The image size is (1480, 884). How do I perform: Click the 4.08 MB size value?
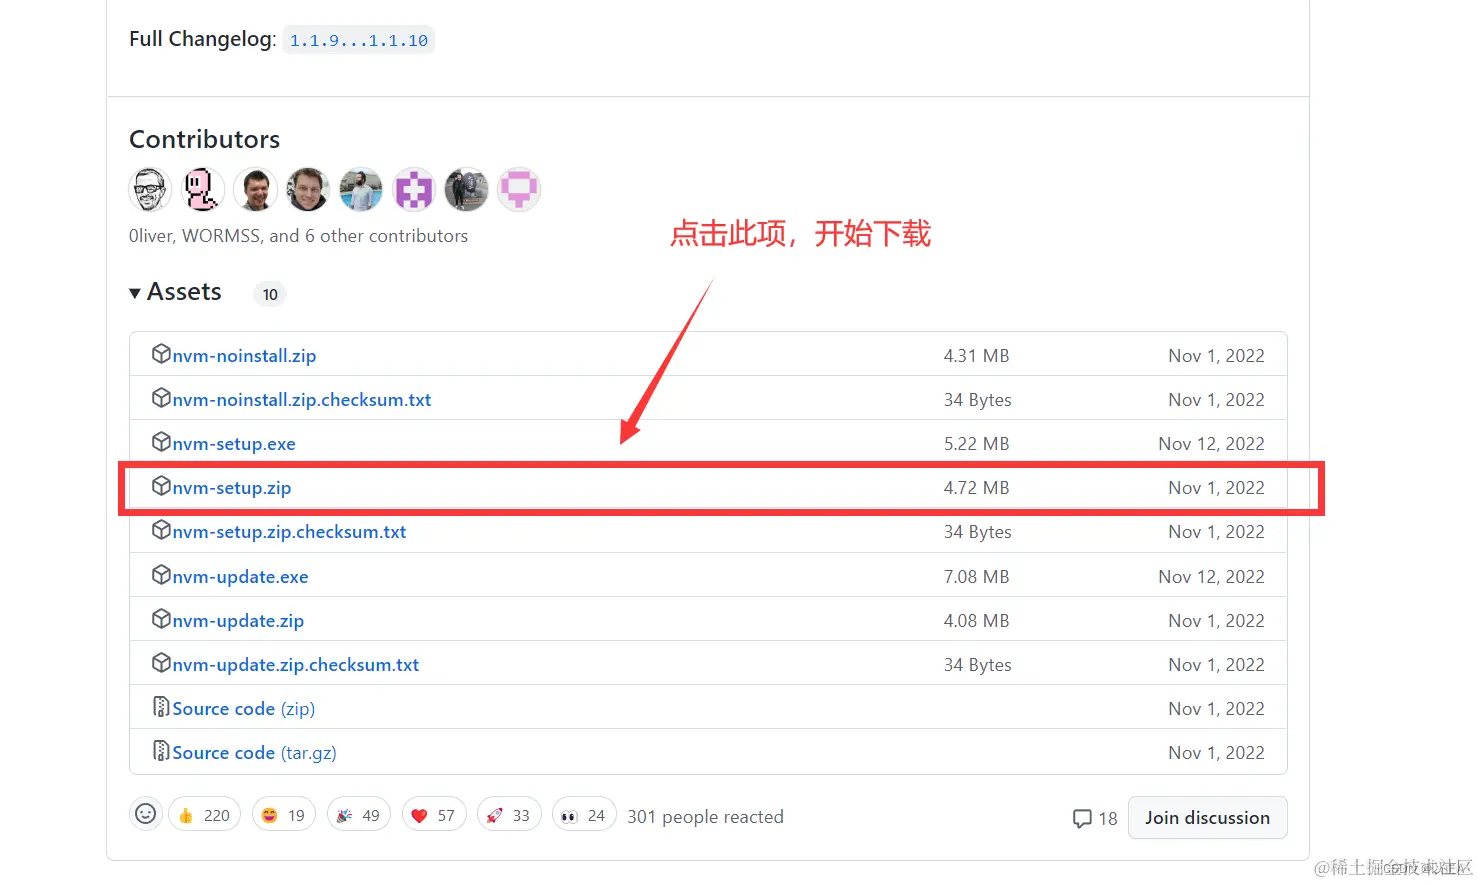(x=976, y=621)
